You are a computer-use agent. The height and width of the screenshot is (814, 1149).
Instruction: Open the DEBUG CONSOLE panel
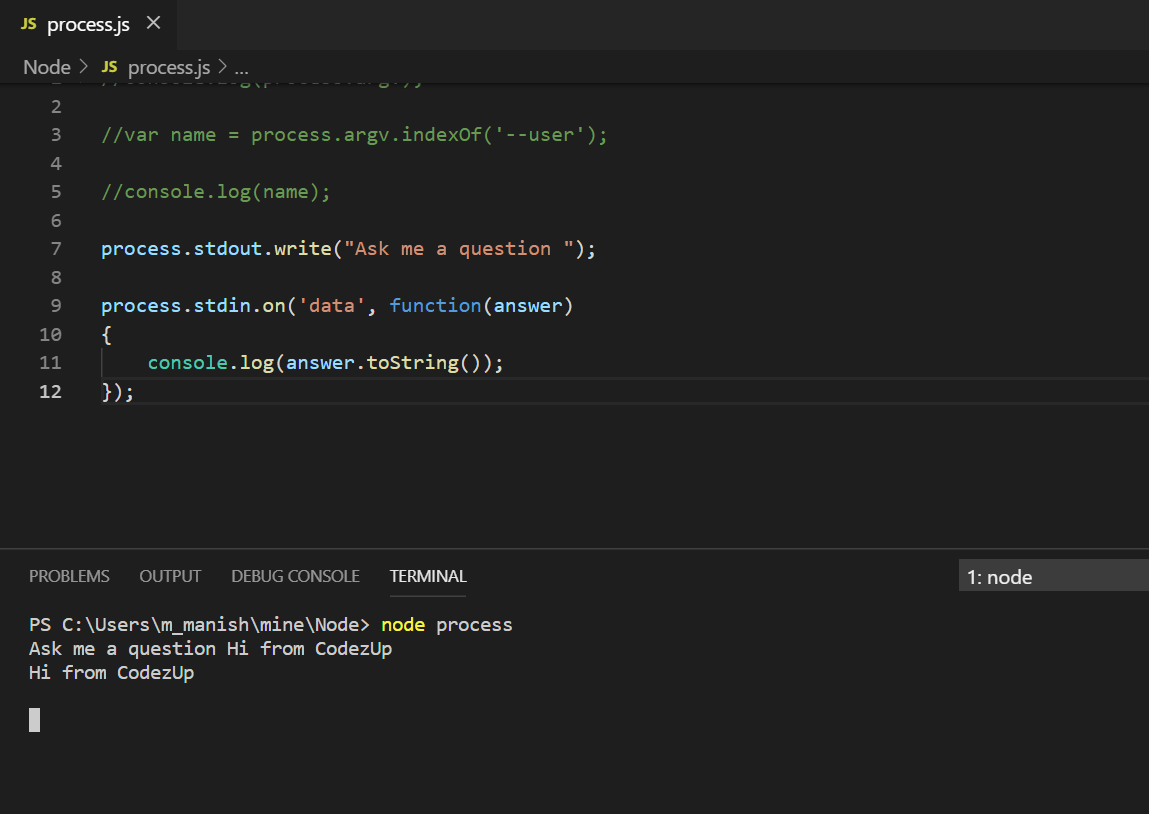[295, 576]
